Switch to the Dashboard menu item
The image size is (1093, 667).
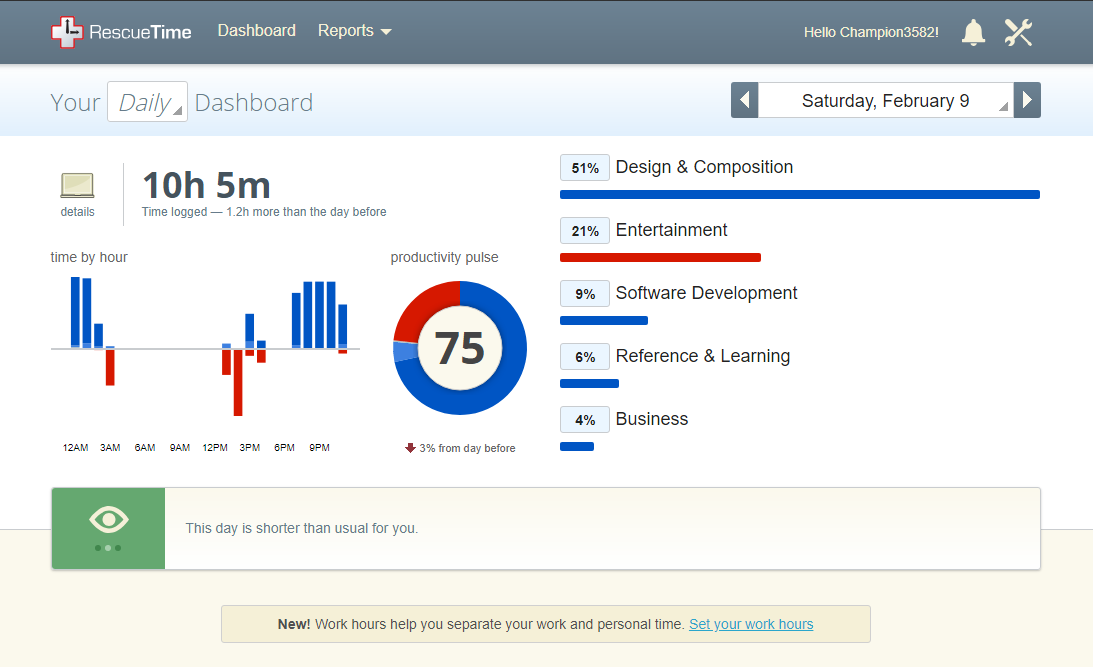(x=256, y=30)
